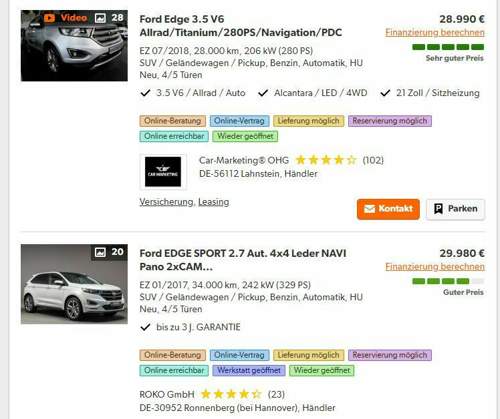Open the Ford Edge 3.5 V6 listing title
Screen dimensions: 500x419
[x=241, y=26]
